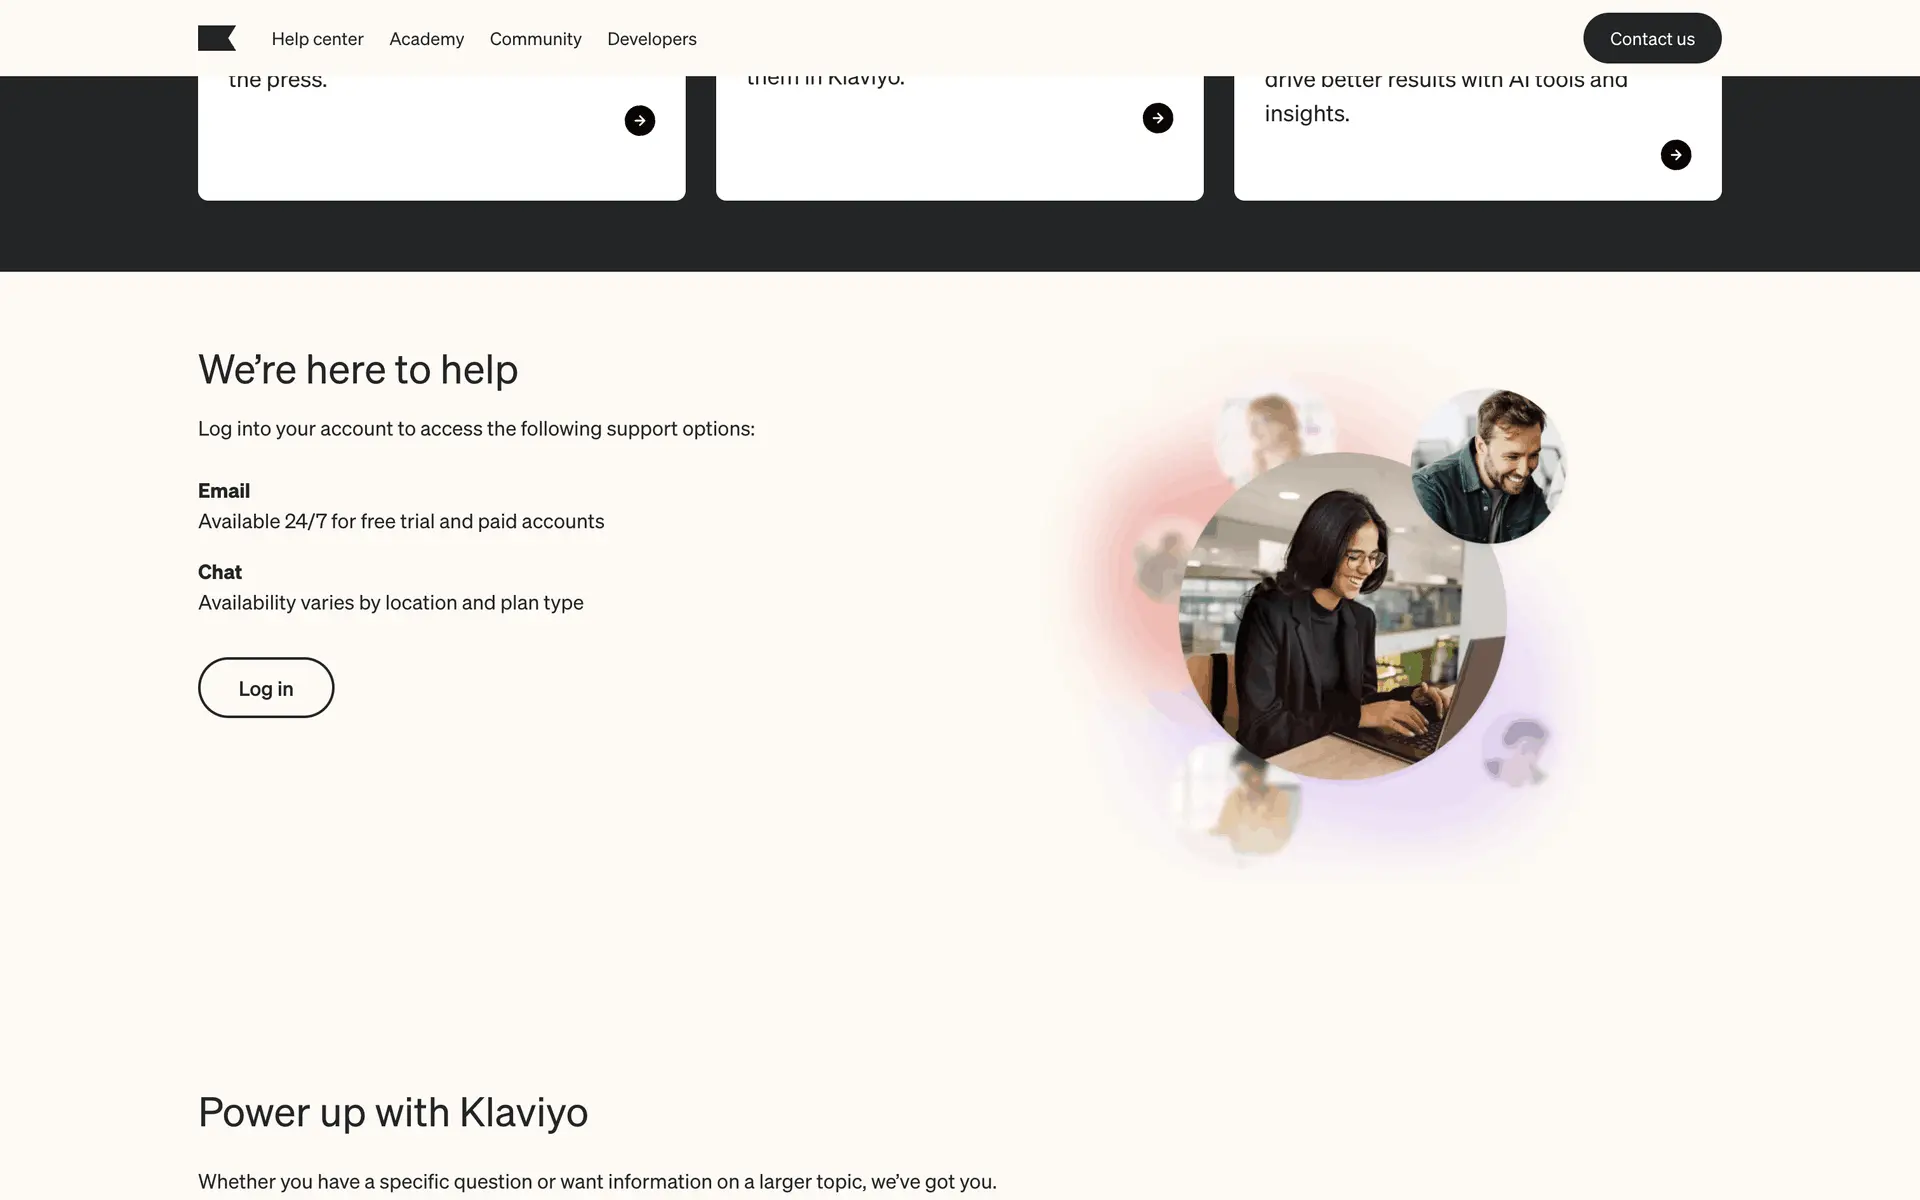1920x1200 pixels.
Task: Open the Community navigation link
Action: (536, 39)
